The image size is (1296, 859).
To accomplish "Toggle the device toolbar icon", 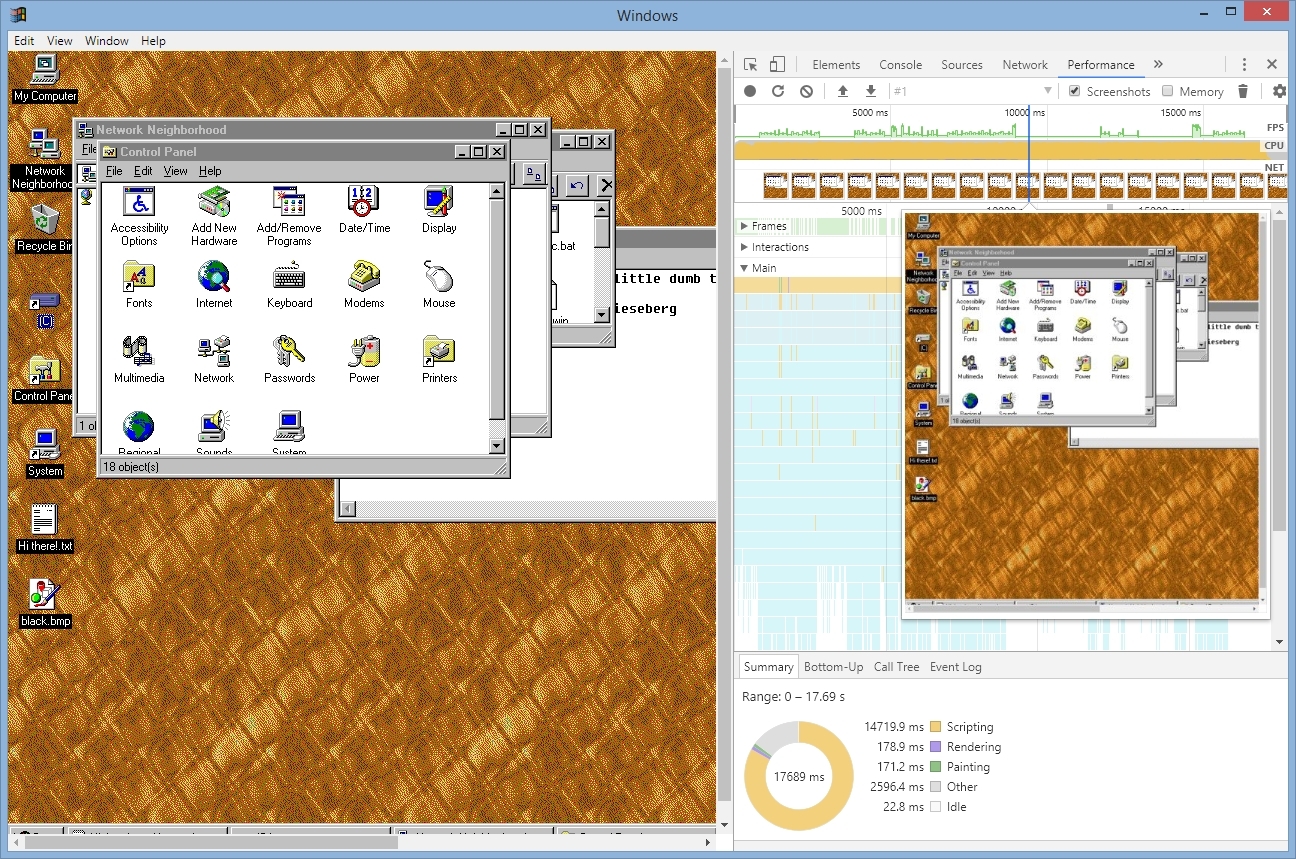I will pos(777,65).
